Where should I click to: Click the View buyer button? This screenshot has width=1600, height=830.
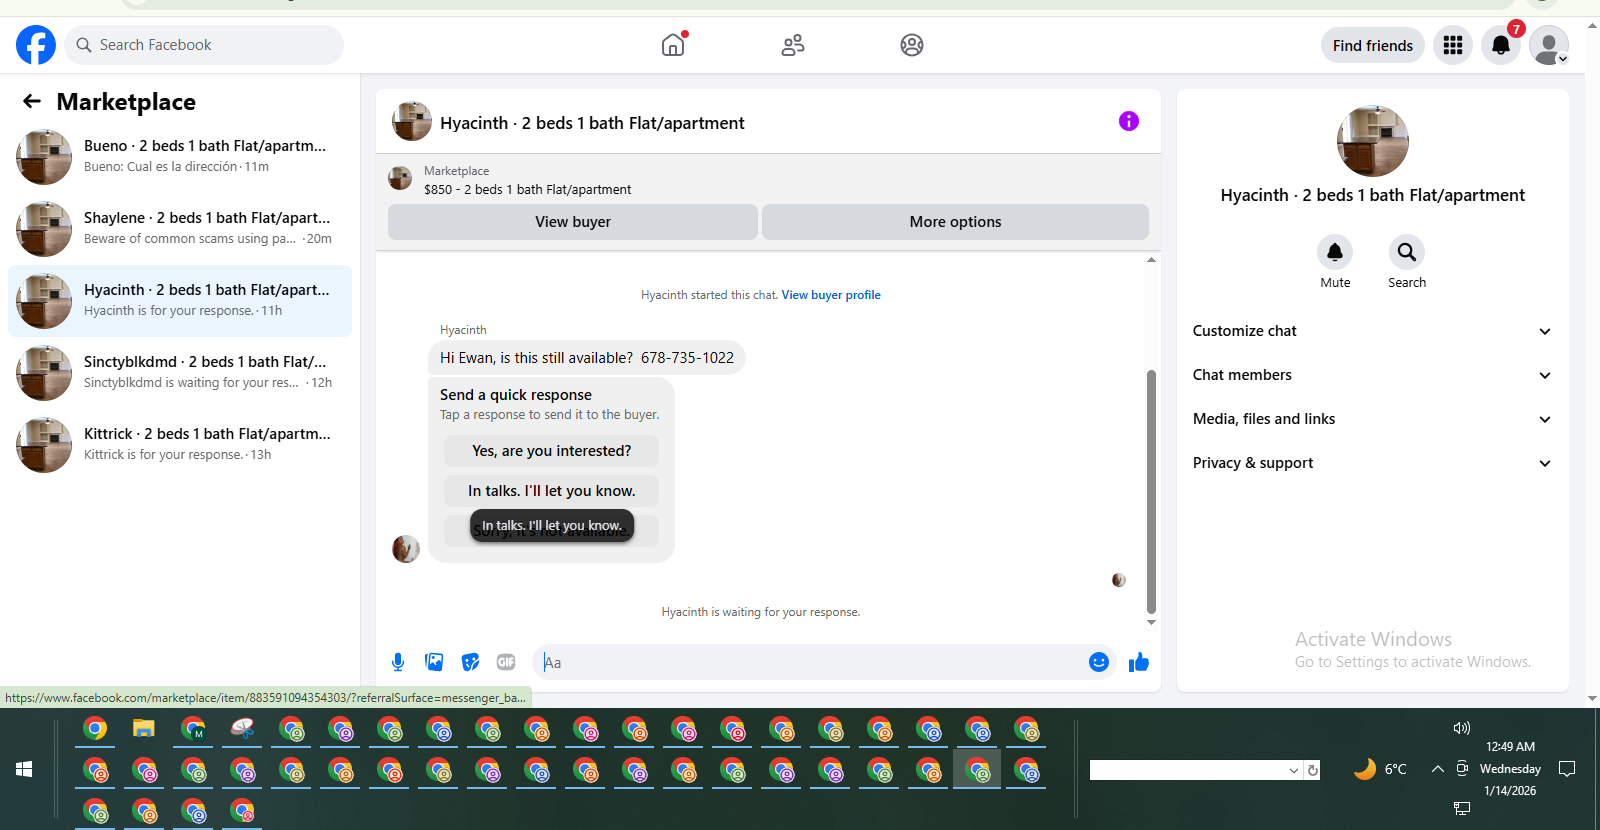(573, 222)
